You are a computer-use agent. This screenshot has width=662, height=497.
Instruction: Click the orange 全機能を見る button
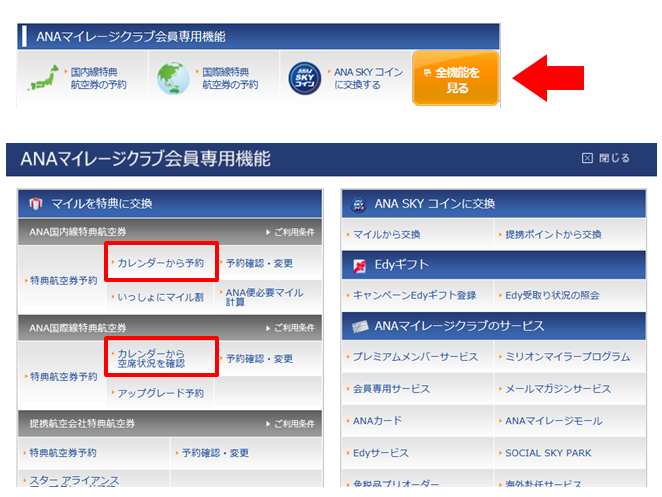point(456,79)
